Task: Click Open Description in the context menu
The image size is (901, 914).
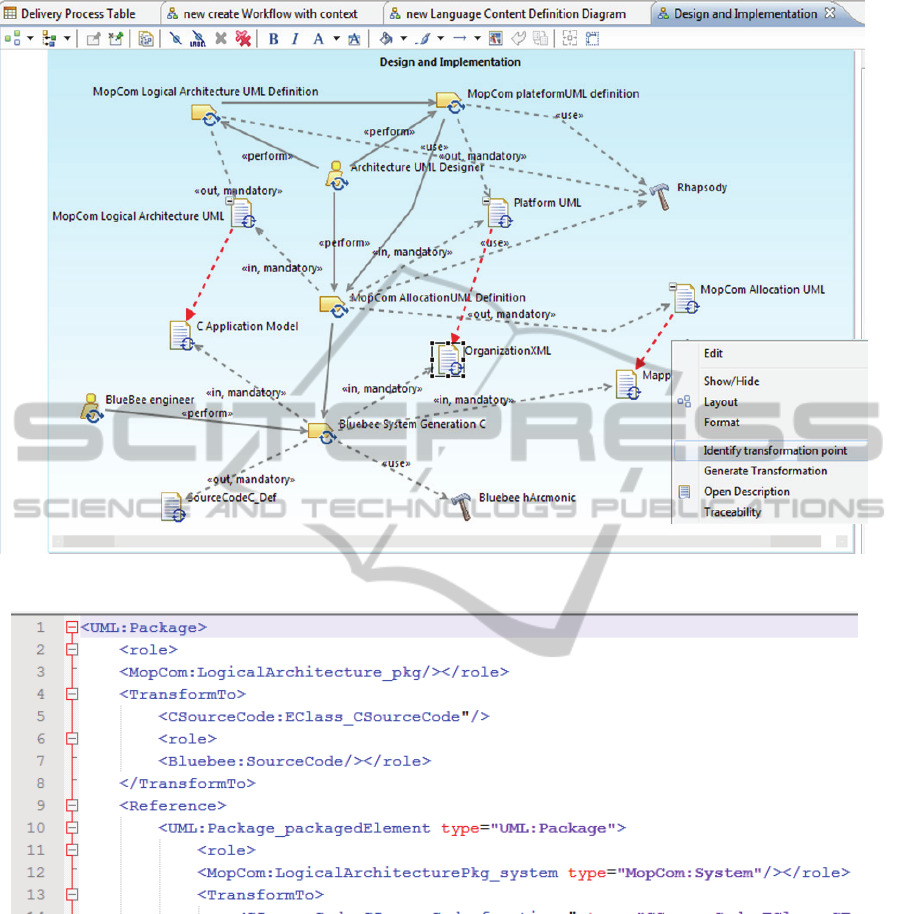Action: pos(746,492)
